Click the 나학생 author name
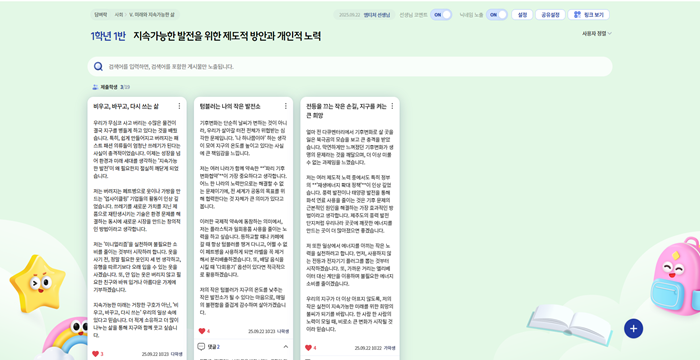 tap(283, 331)
